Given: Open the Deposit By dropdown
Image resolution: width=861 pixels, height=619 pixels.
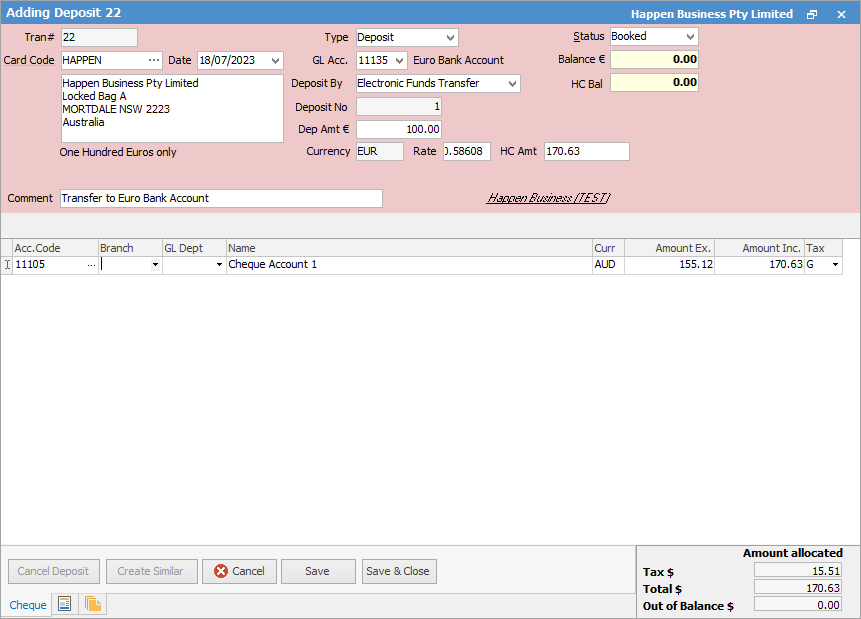Looking at the screenshot, I should click(512, 84).
